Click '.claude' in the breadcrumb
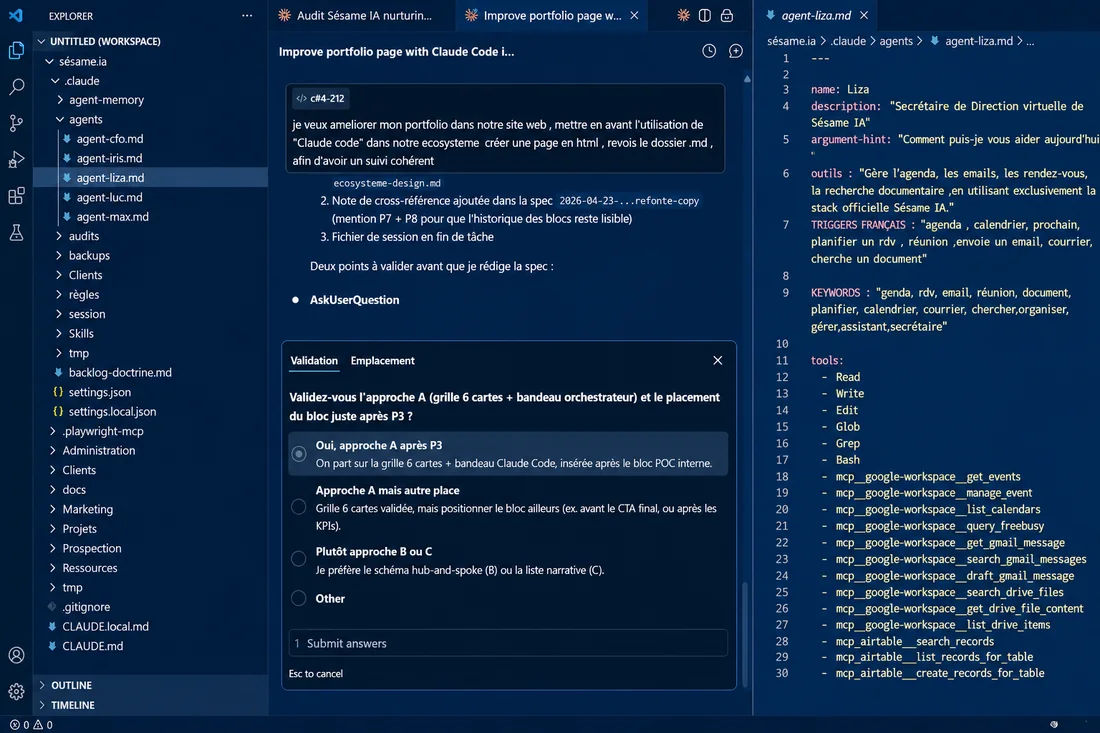Screen dimensions: 1100x733 point(848,41)
